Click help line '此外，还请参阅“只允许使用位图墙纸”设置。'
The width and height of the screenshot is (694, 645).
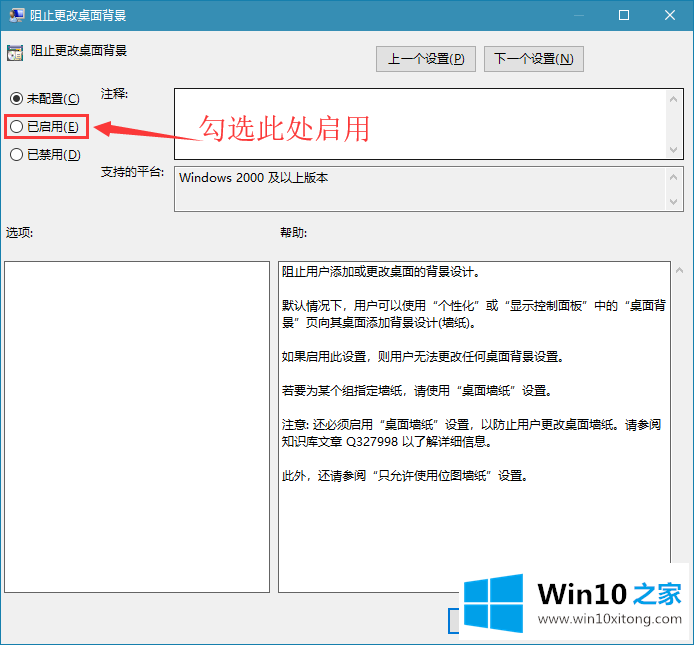coord(405,475)
